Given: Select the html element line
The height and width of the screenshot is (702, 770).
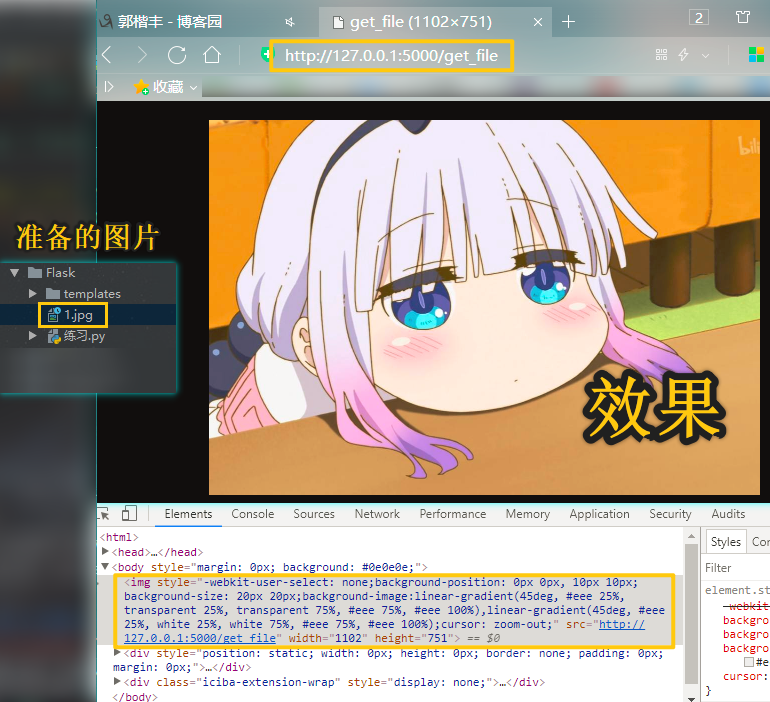Looking at the screenshot, I should click(119, 538).
